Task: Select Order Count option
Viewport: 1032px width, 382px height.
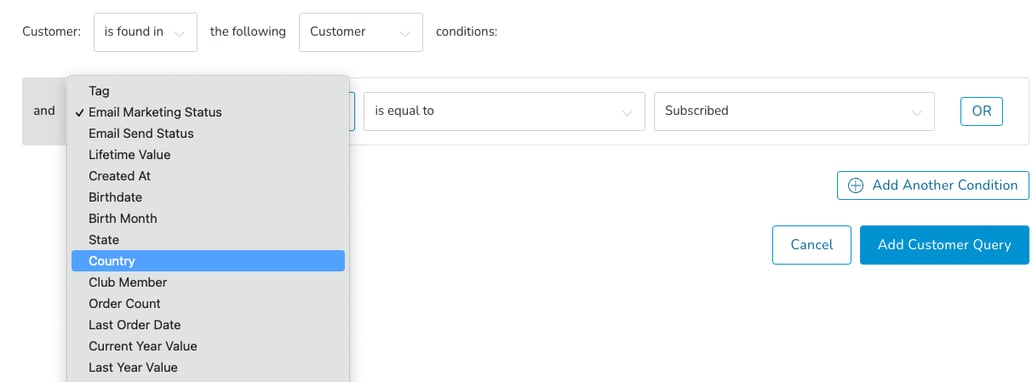Action: click(208, 304)
